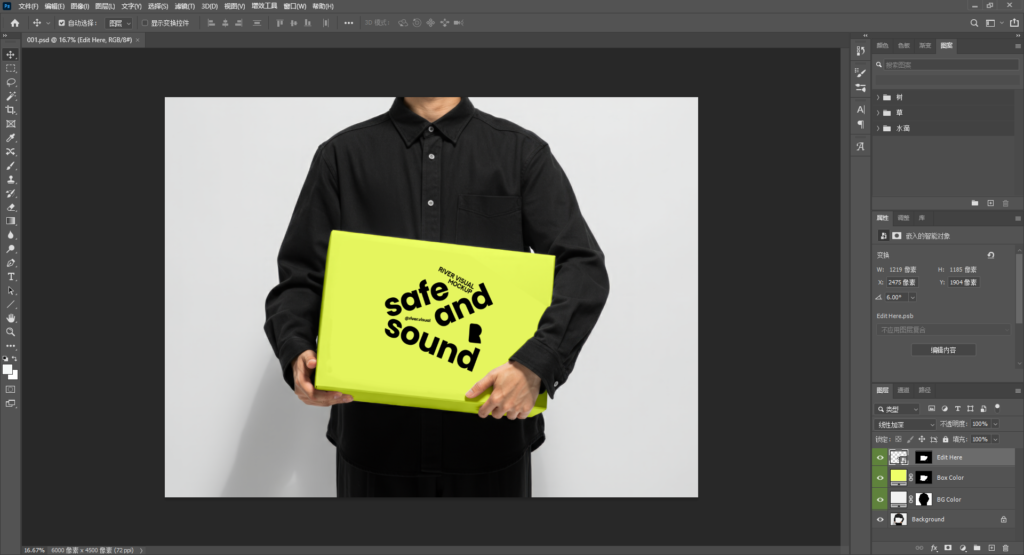Open the 图像(I) menu
The height and width of the screenshot is (555, 1024).
point(80,6)
